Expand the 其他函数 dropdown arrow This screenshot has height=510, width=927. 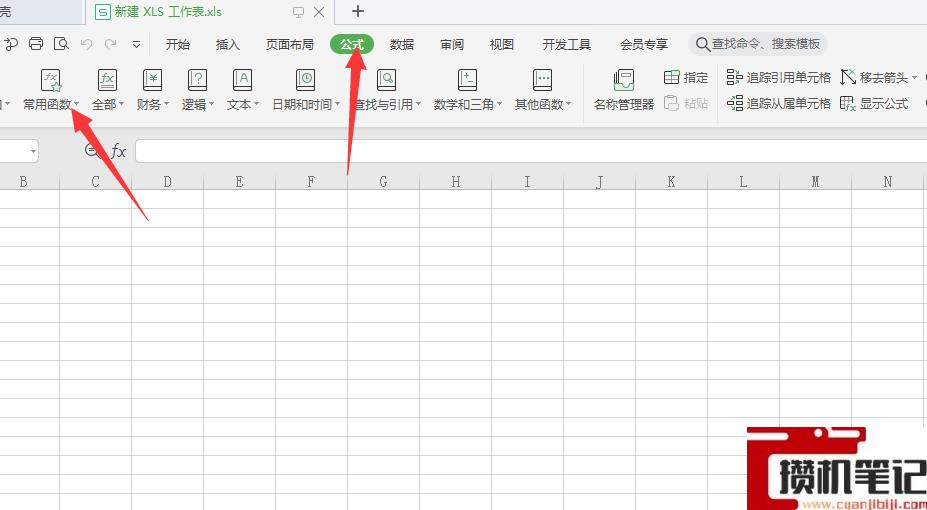[569, 105]
